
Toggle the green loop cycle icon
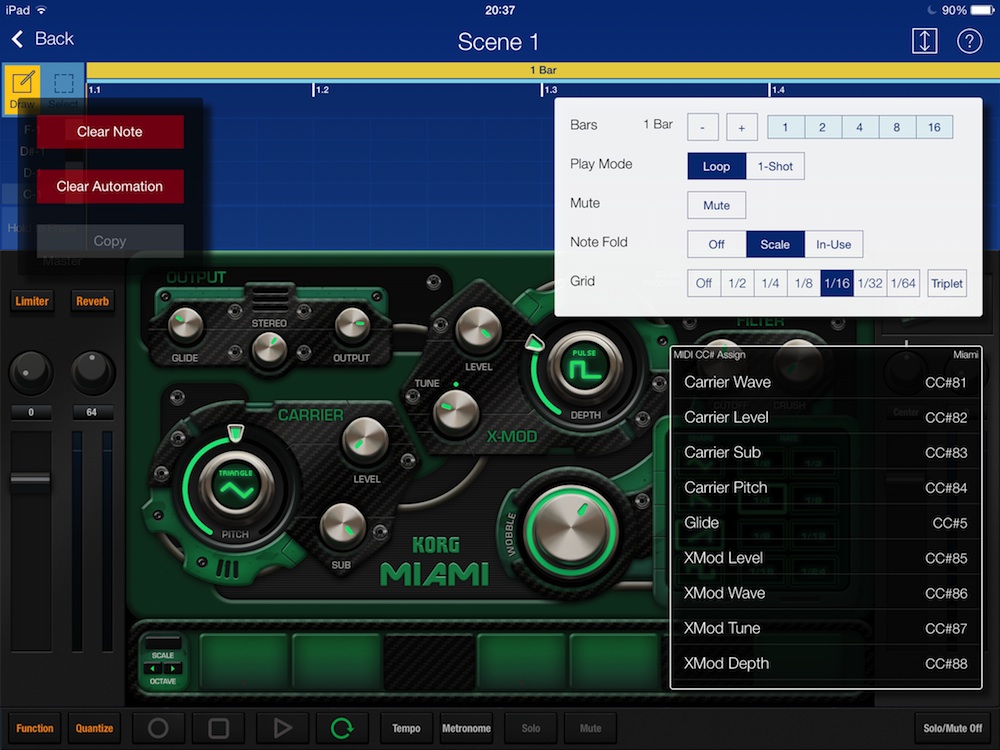tap(342, 728)
